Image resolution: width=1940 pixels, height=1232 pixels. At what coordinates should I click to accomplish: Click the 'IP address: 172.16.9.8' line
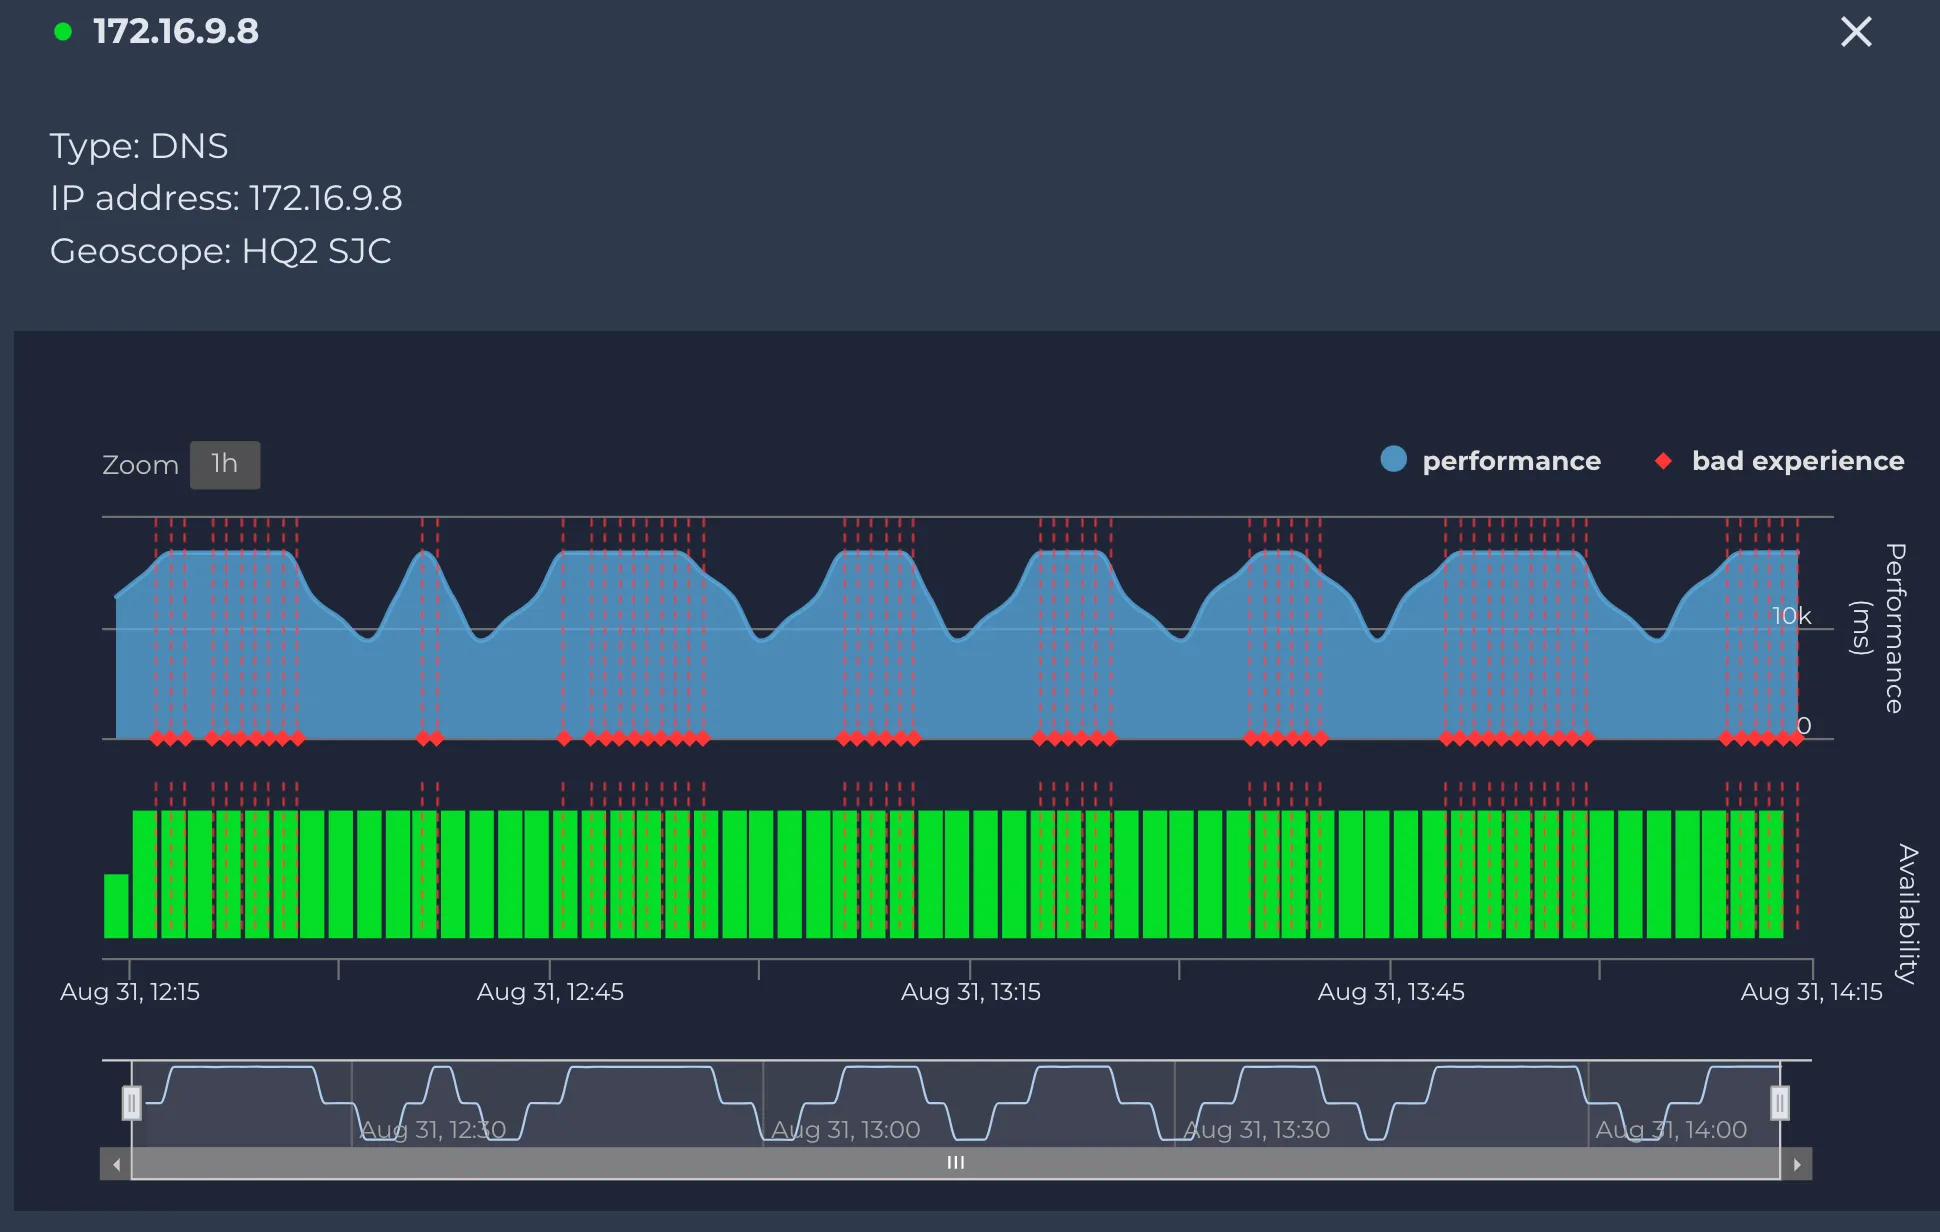coord(226,198)
